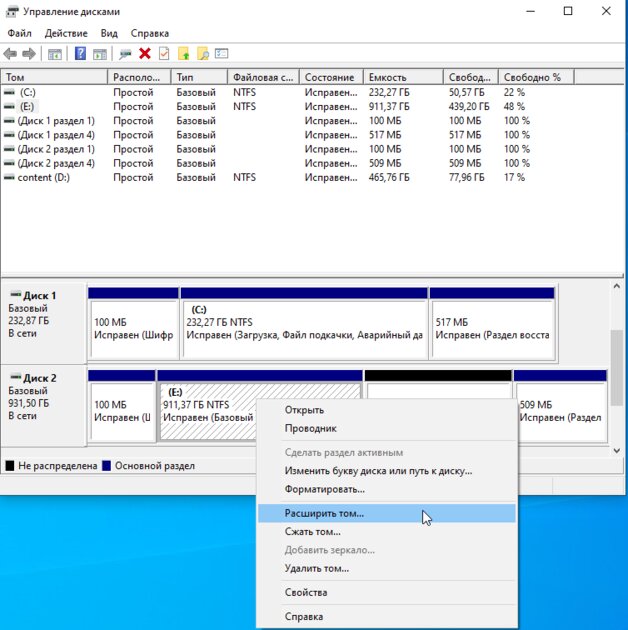The image size is (628, 630).
Task: Click the folder with green arrow icon
Action: coord(184,53)
